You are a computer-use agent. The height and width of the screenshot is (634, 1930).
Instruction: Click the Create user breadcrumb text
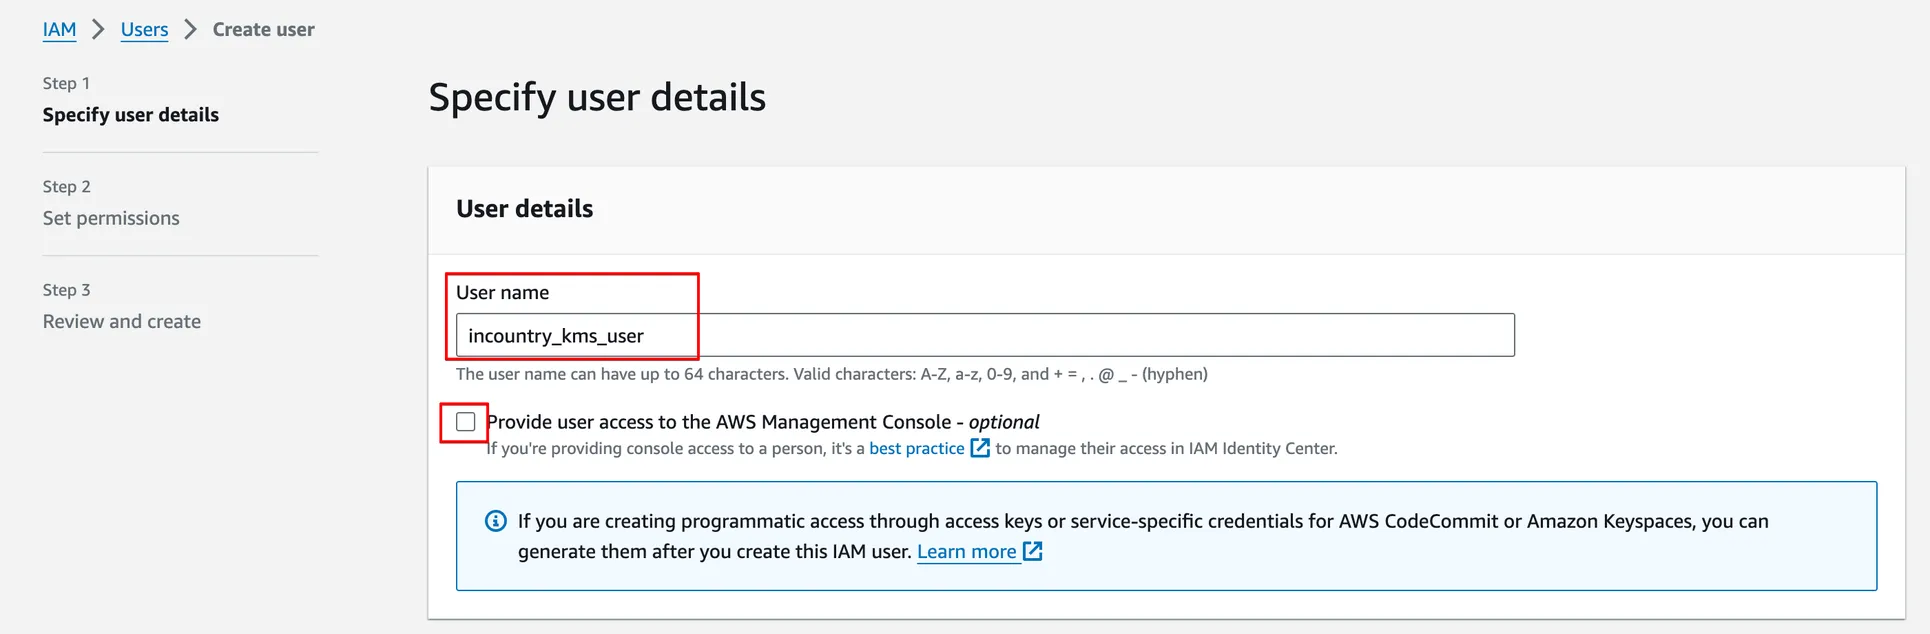click(x=263, y=30)
